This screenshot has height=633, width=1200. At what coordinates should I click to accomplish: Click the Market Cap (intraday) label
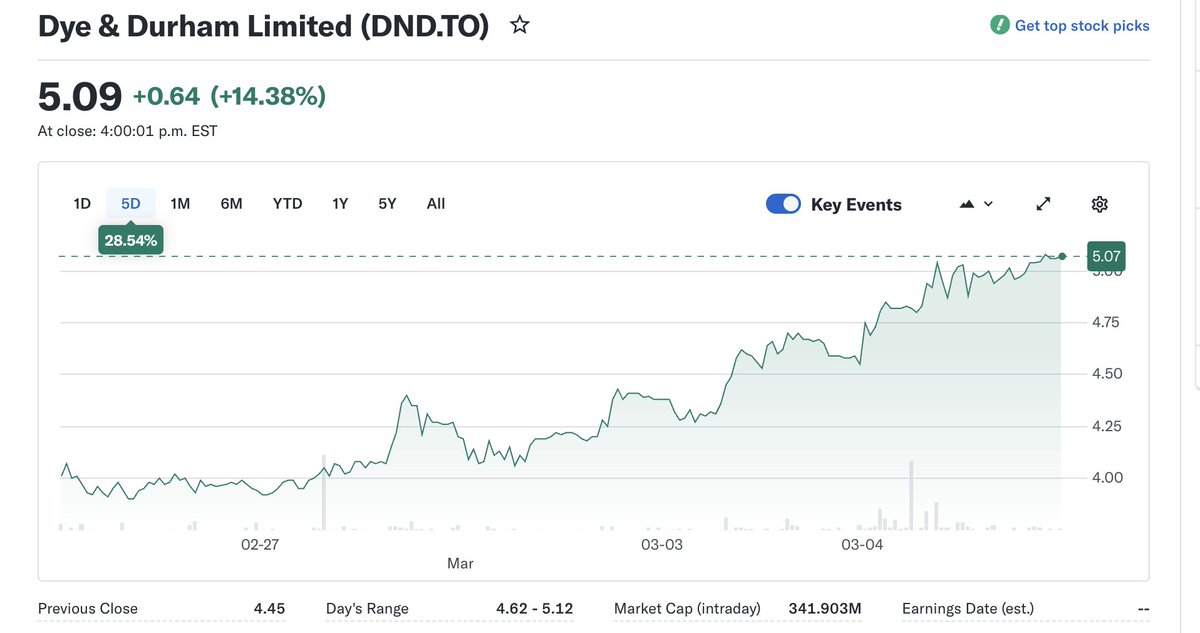(x=687, y=608)
